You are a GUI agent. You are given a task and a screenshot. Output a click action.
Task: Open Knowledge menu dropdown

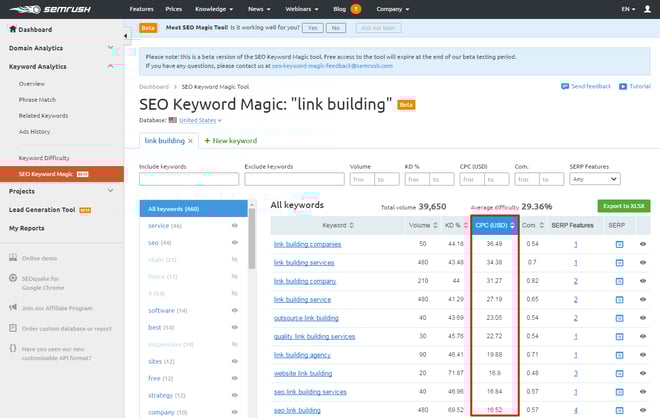[214, 9]
